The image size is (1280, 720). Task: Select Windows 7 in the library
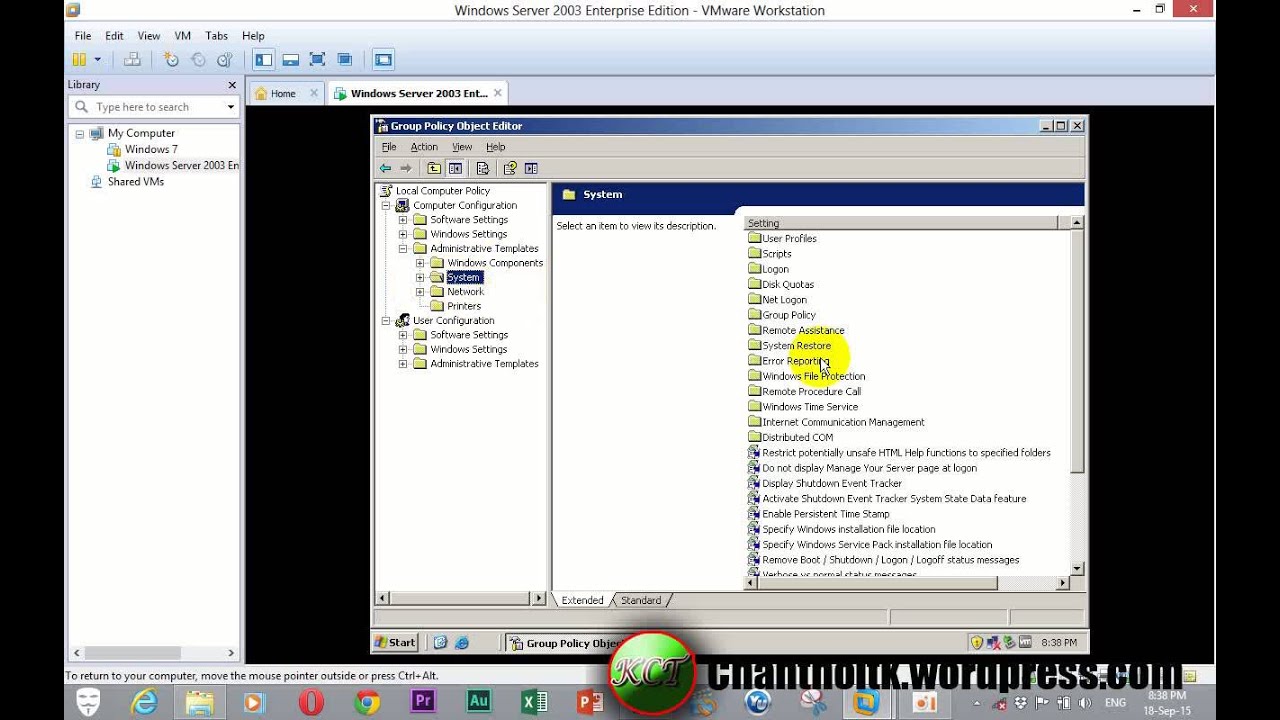[x=151, y=149]
